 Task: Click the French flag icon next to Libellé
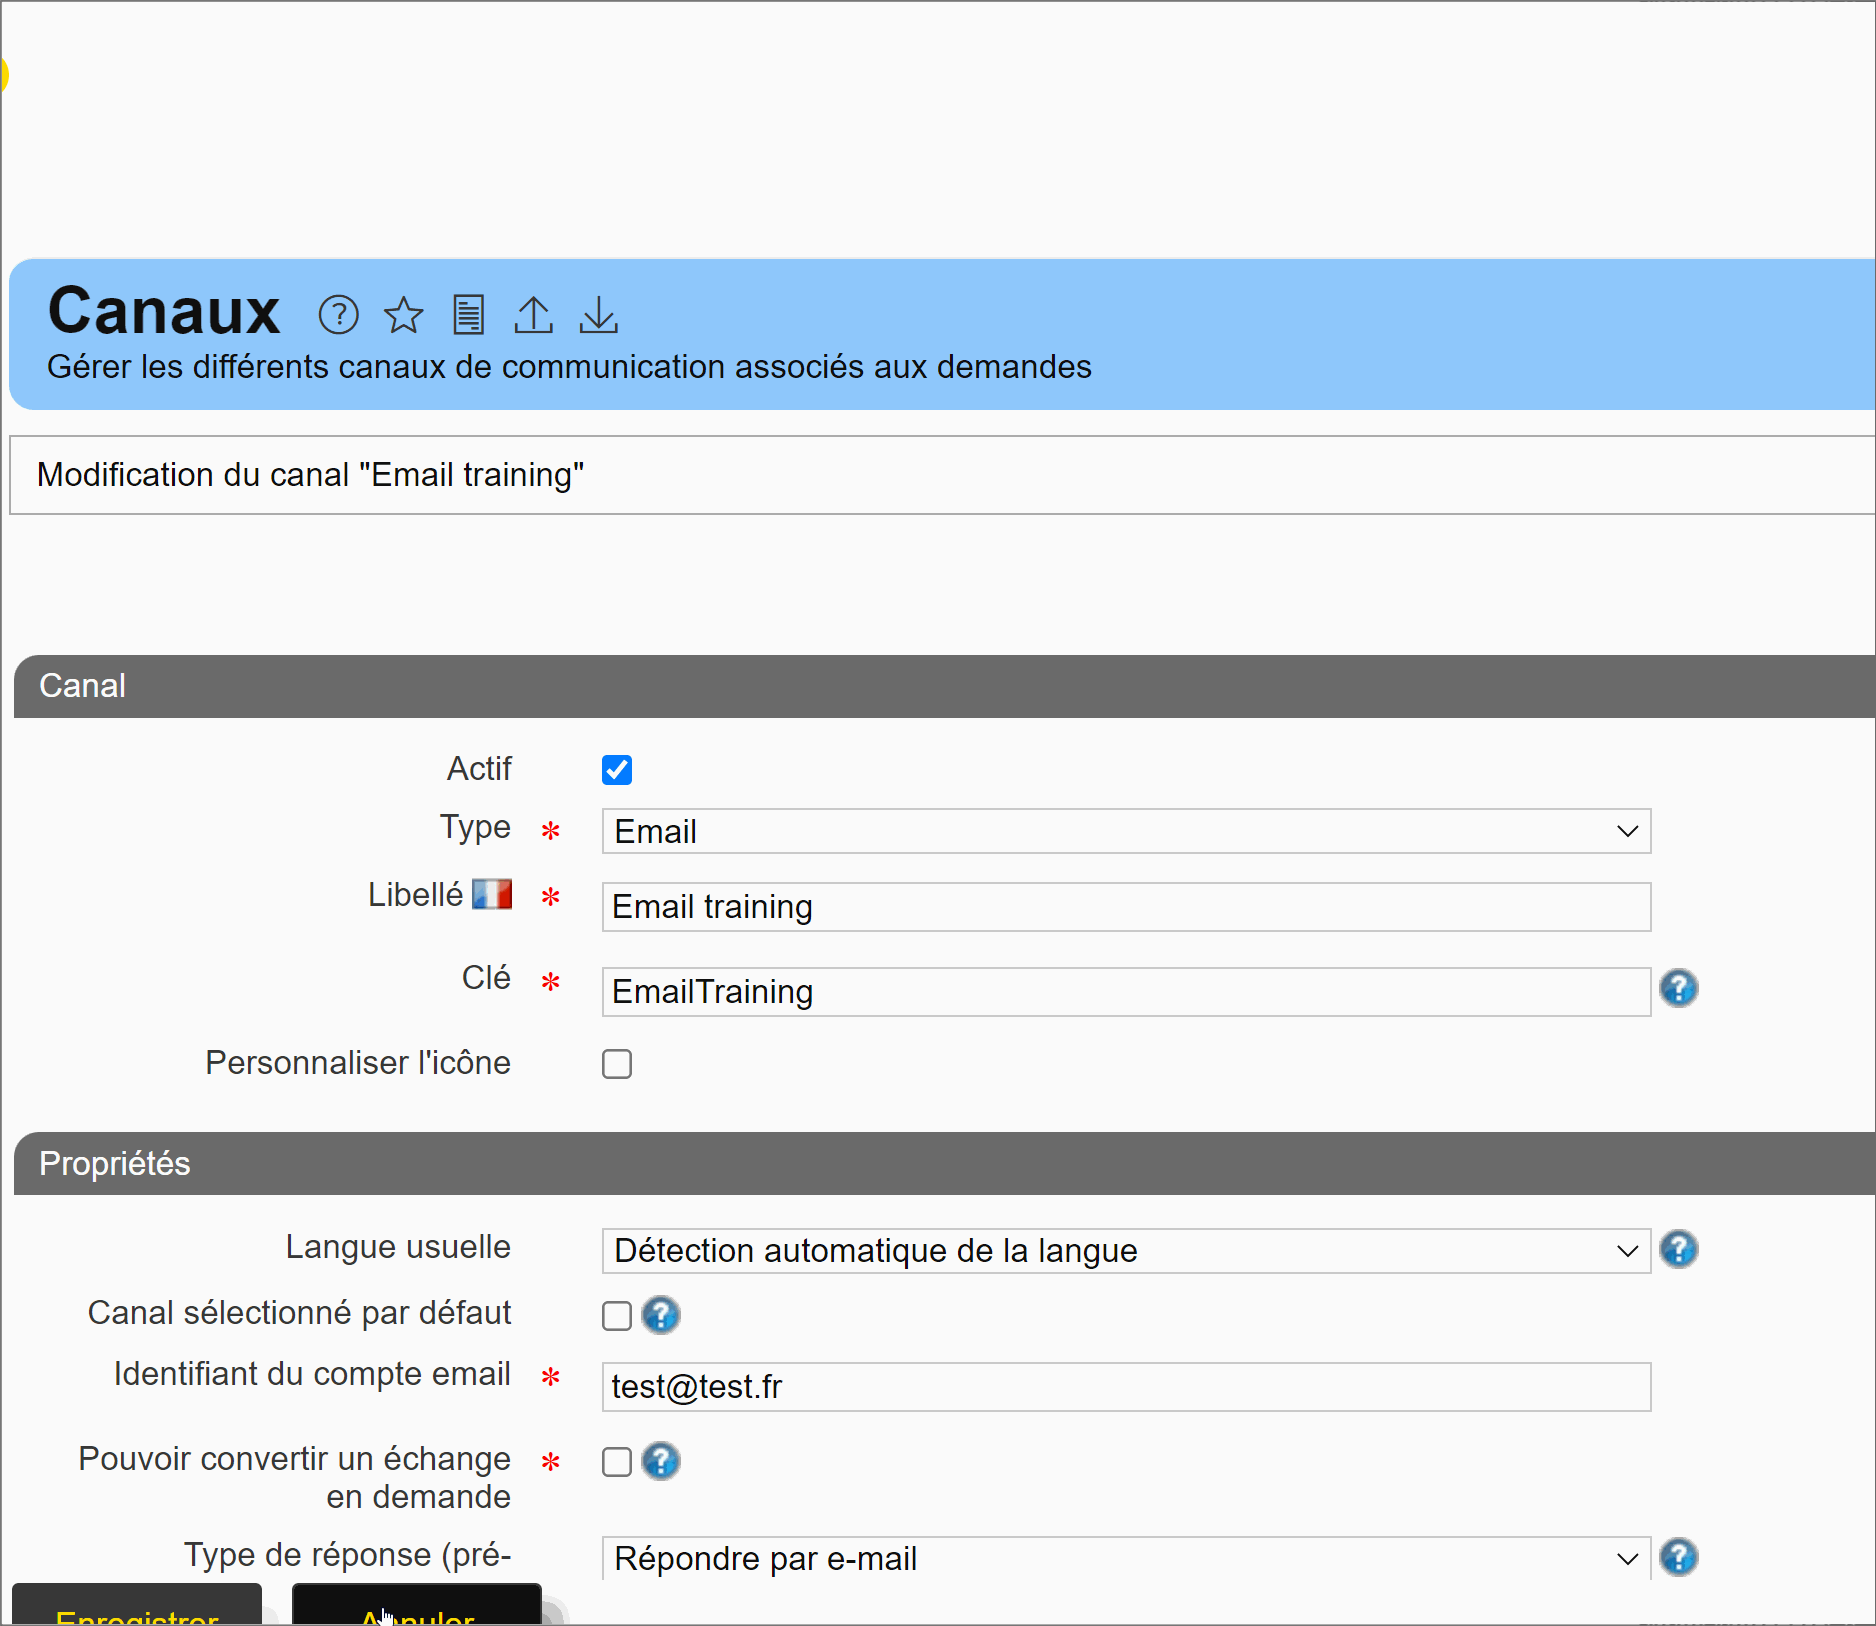coord(491,894)
